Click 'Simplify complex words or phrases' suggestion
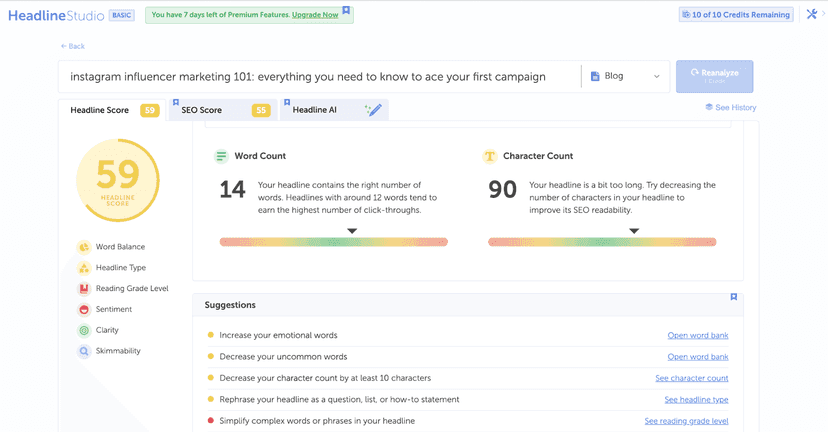The image size is (828, 432). coord(317,421)
